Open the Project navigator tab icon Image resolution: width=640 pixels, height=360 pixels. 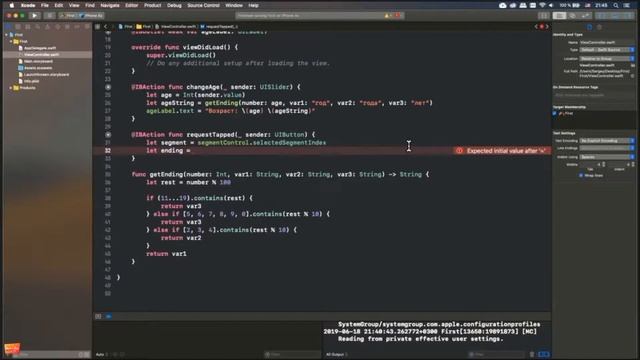pyautogui.click(x=8, y=27)
